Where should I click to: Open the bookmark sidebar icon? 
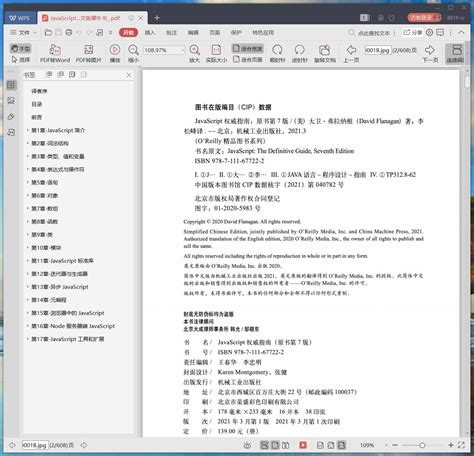point(11,85)
